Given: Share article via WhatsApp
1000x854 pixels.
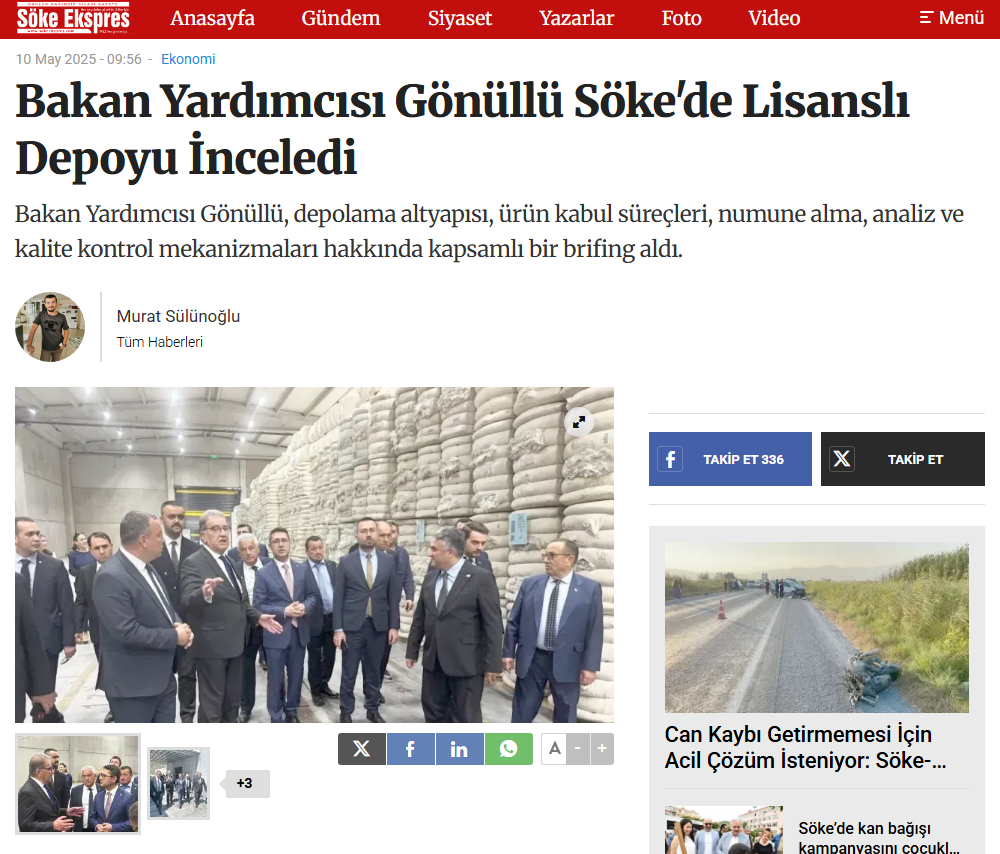Looking at the screenshot, I should click(x=508, y=749).
